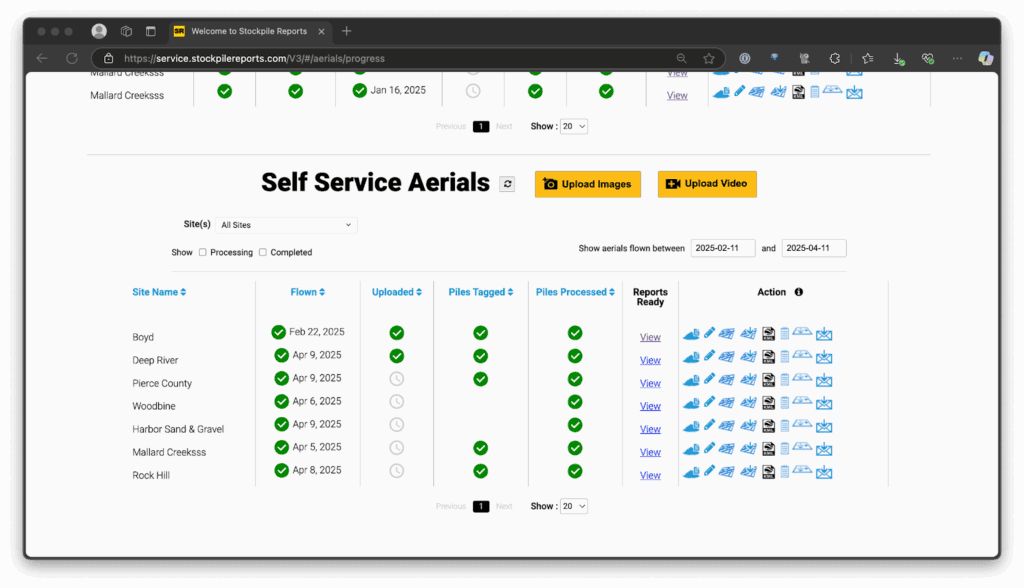Tick the Completed filter checkbox
This screenshot has height=588, width=1024.
(263, 252)
